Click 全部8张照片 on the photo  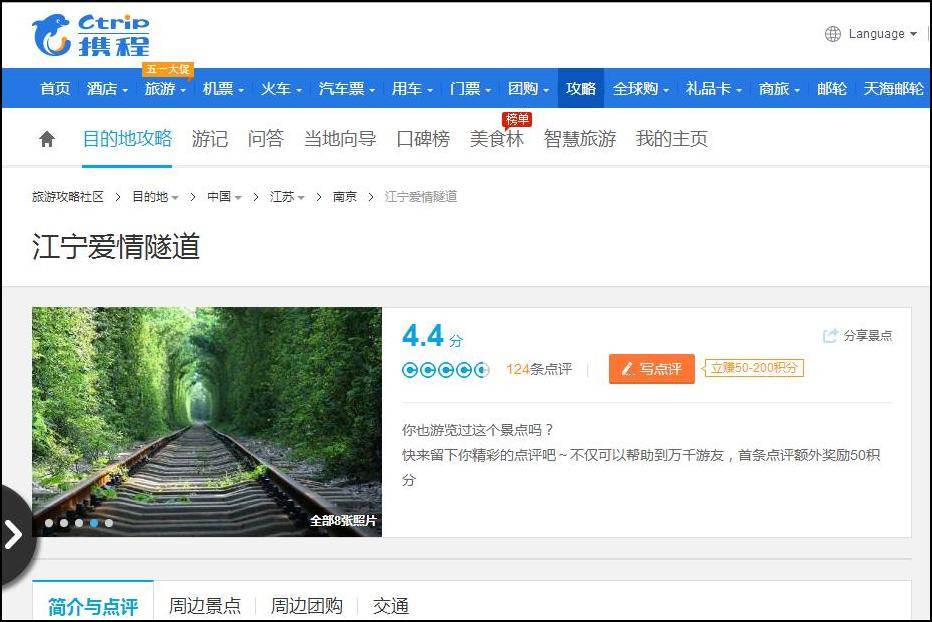point(343,521)
